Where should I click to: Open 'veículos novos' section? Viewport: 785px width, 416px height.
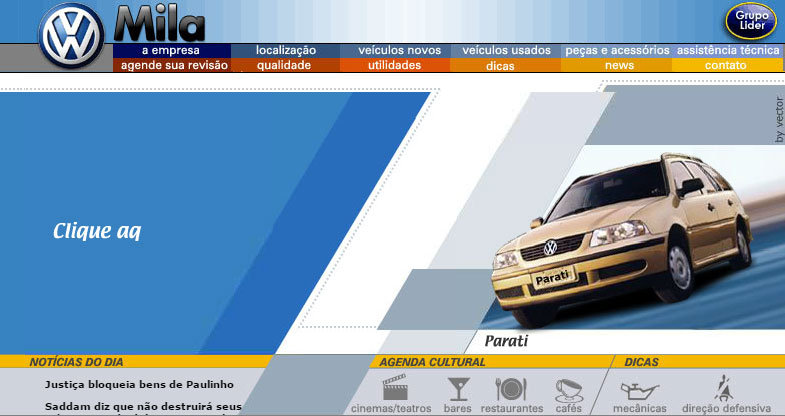click(400, 51)
